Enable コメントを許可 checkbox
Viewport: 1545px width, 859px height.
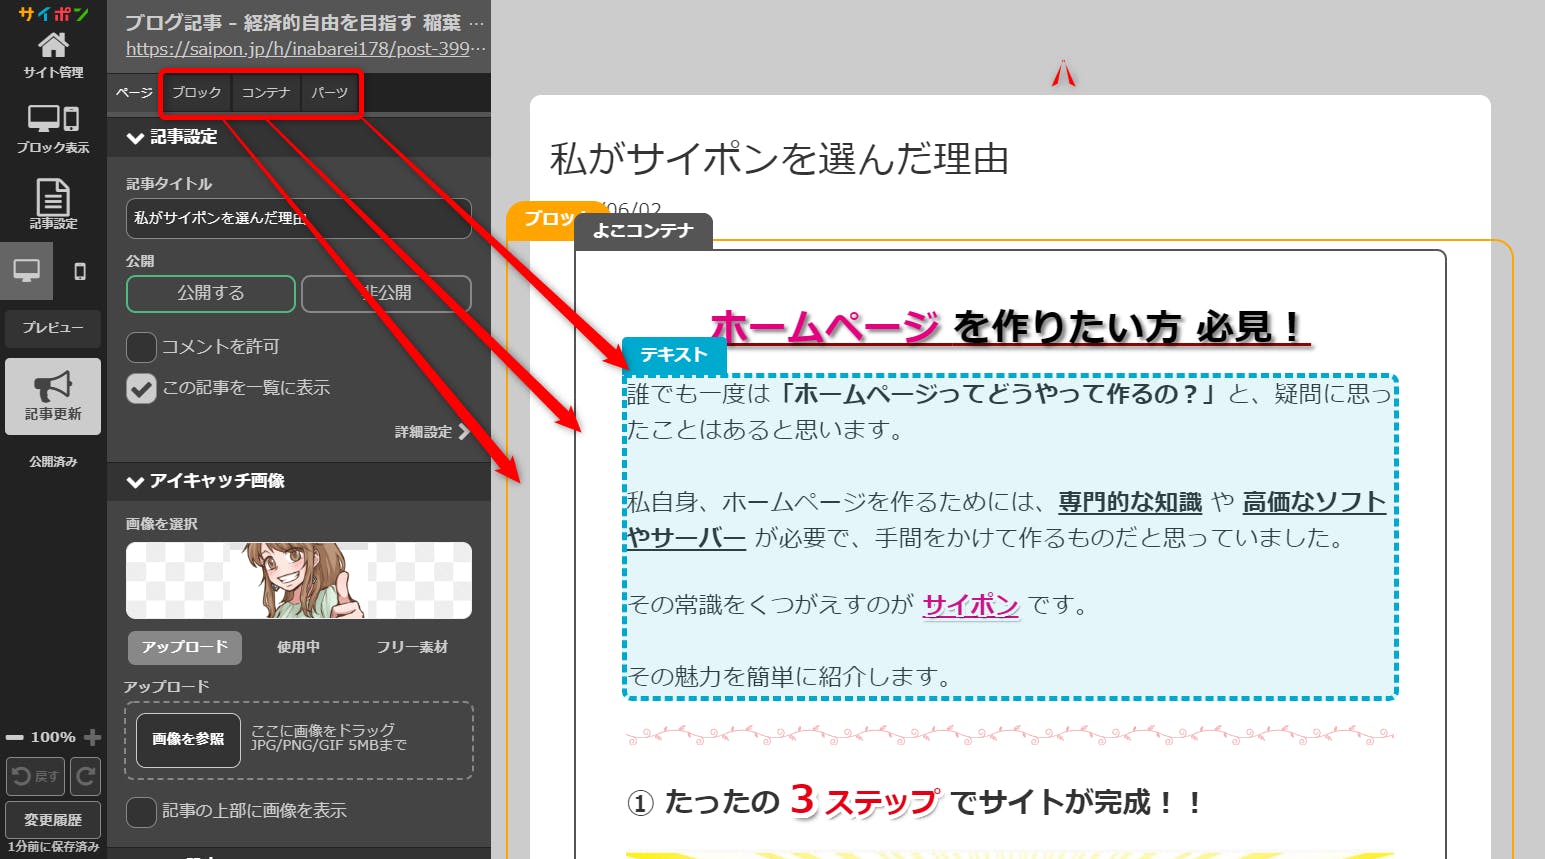coord(141,347)
